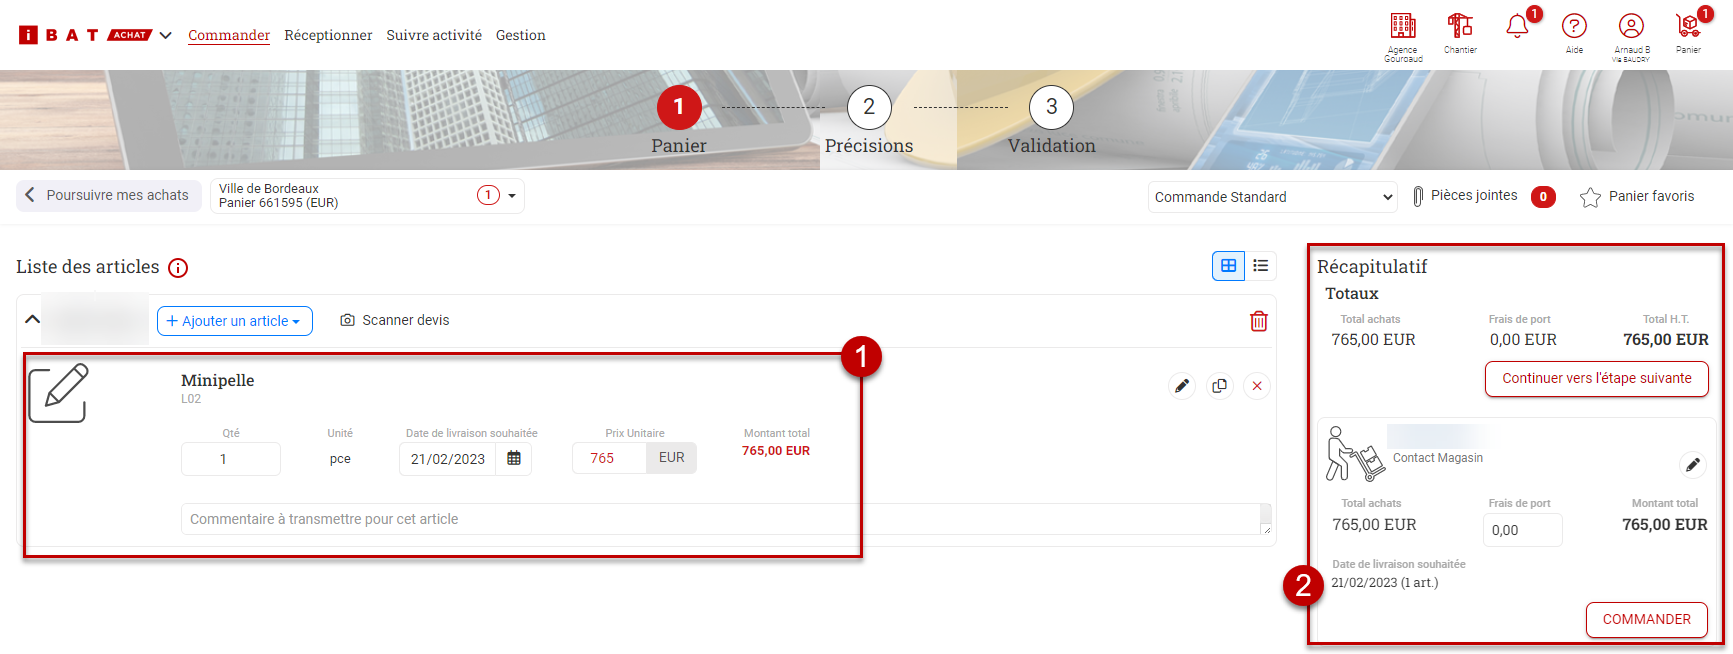Edit the Minipelle article with pencil icon
The image size is (1733, 654).
coord(1182,386)
